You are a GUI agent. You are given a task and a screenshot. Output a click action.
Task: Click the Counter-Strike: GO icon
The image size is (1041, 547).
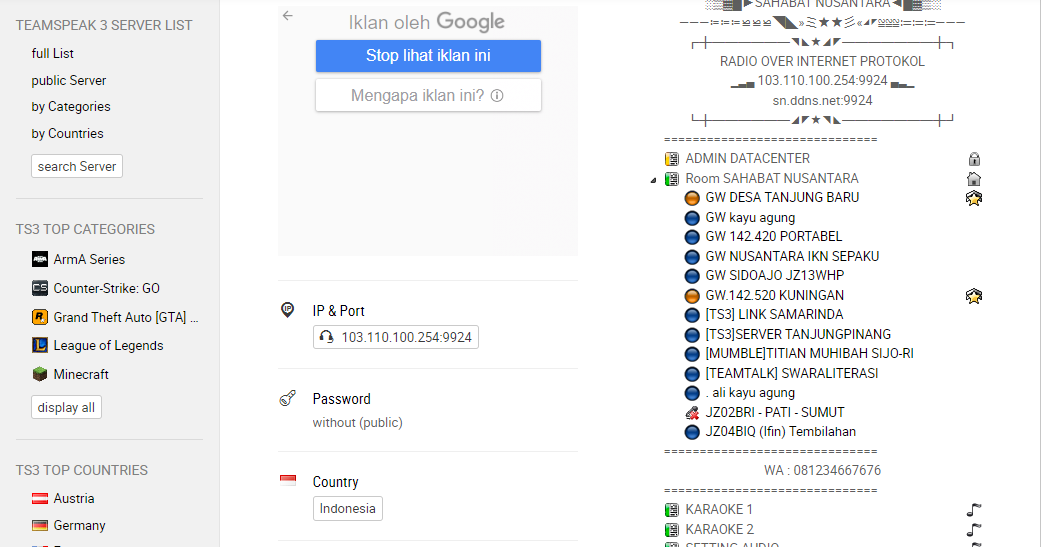pyautogui.click(x=40, y=288)
